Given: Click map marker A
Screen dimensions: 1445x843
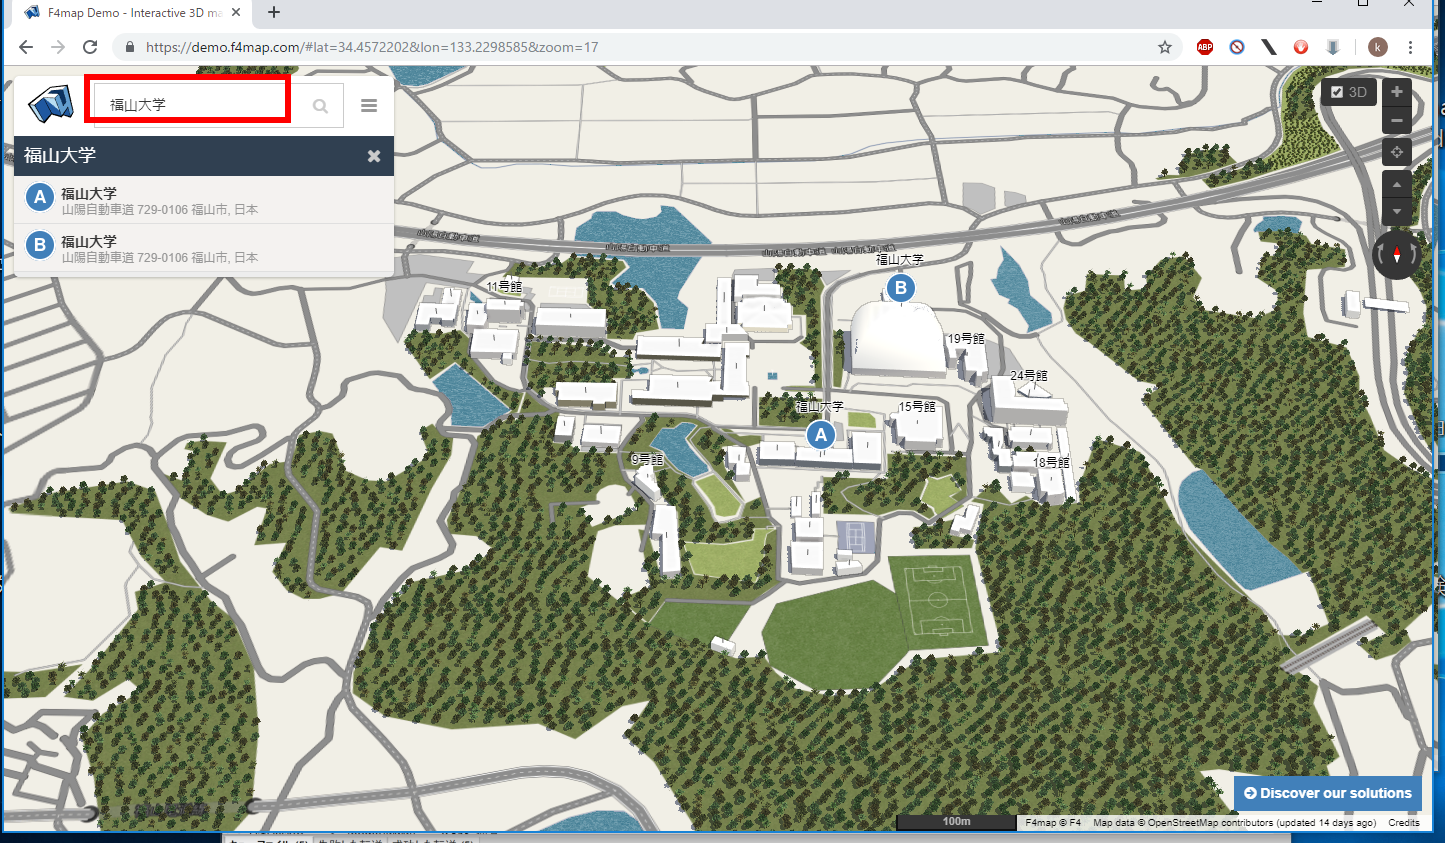Looking at the screenshot, I should point(821,435).
